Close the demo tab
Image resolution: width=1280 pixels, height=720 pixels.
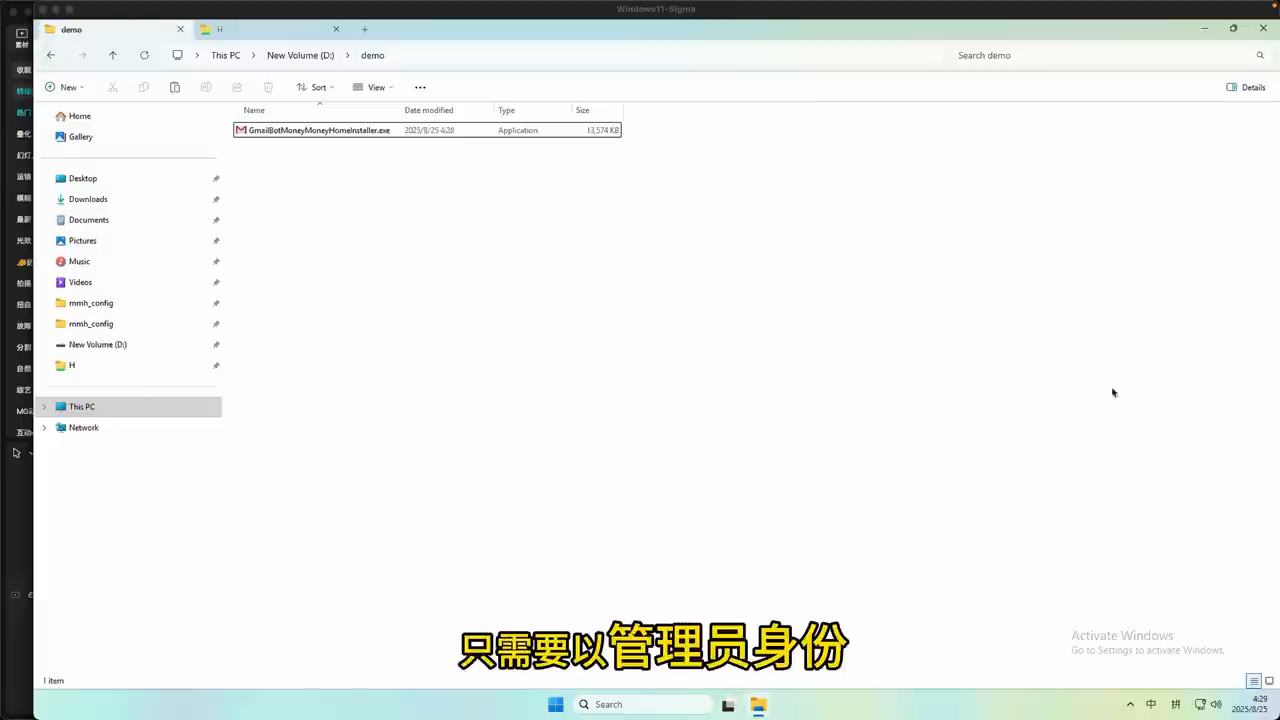pos(180,29)
